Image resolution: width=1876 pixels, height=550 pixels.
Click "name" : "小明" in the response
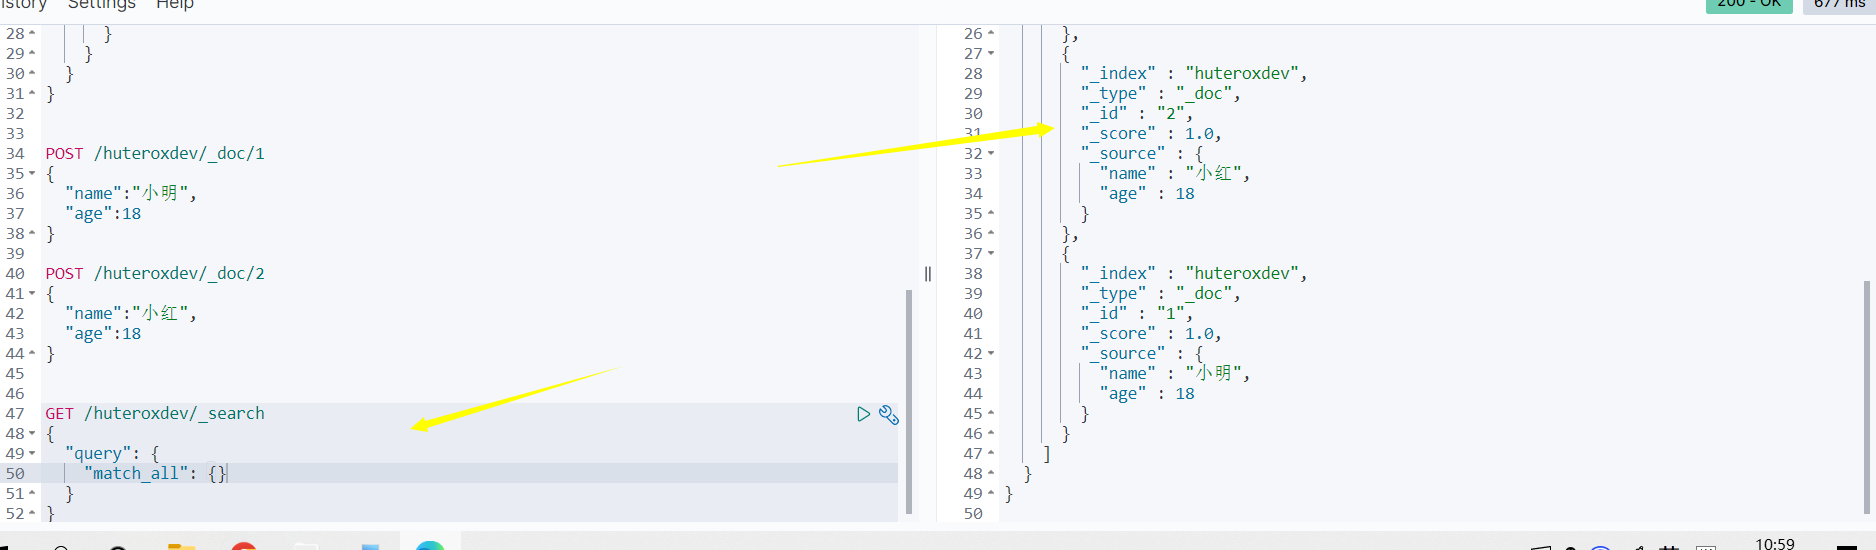pyautogui.click(x=1175, y=374)
